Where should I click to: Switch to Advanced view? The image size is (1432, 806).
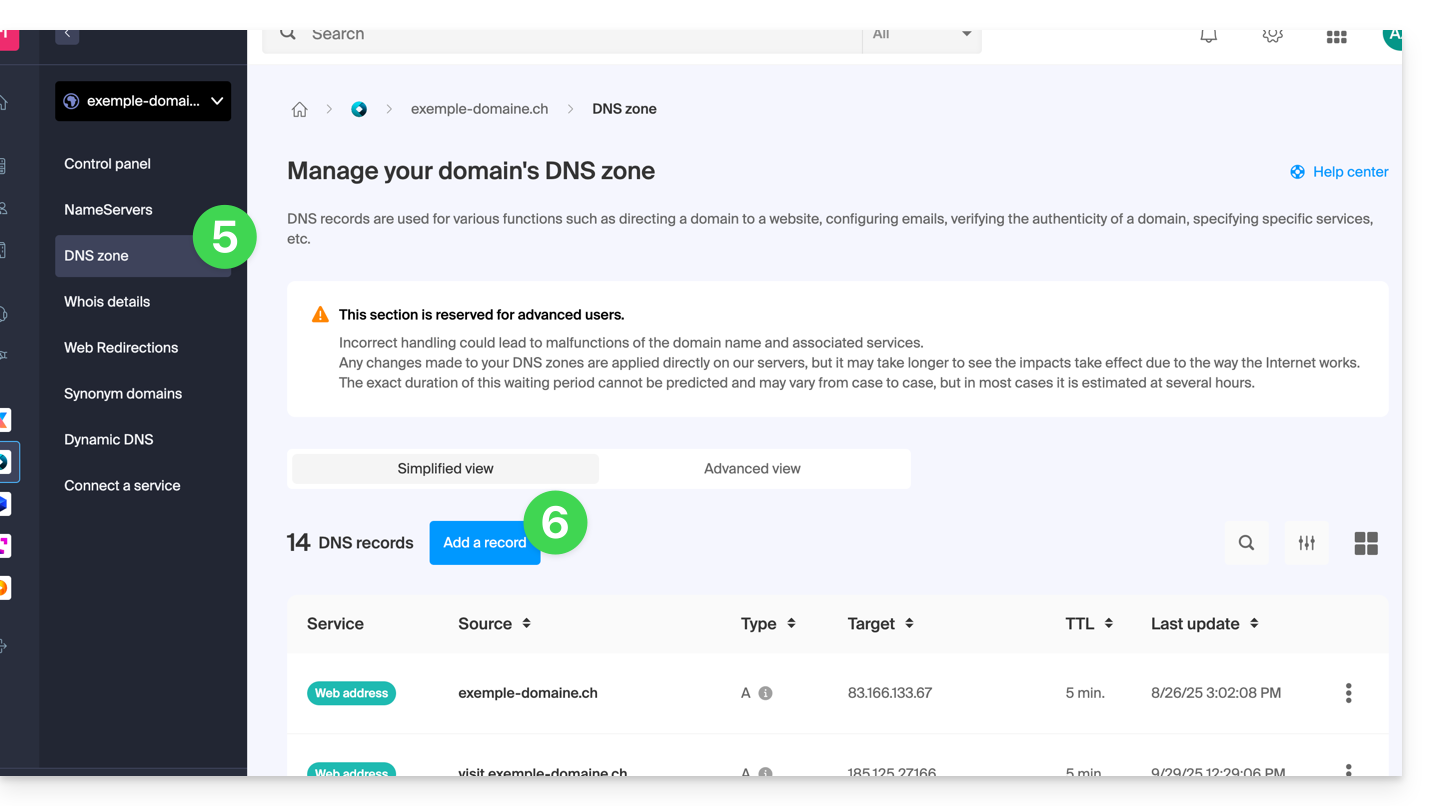click(752, 469)
